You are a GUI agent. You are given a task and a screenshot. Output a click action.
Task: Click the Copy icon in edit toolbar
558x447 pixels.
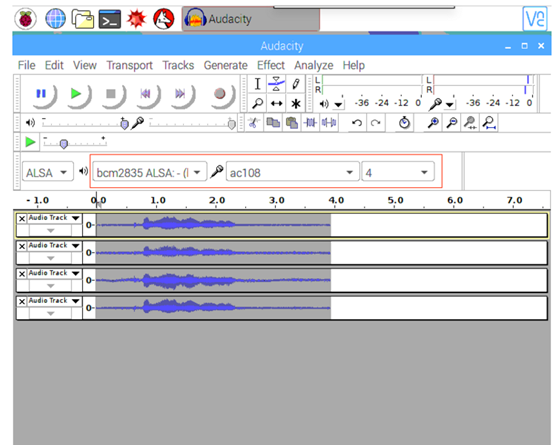pos(273,123)
